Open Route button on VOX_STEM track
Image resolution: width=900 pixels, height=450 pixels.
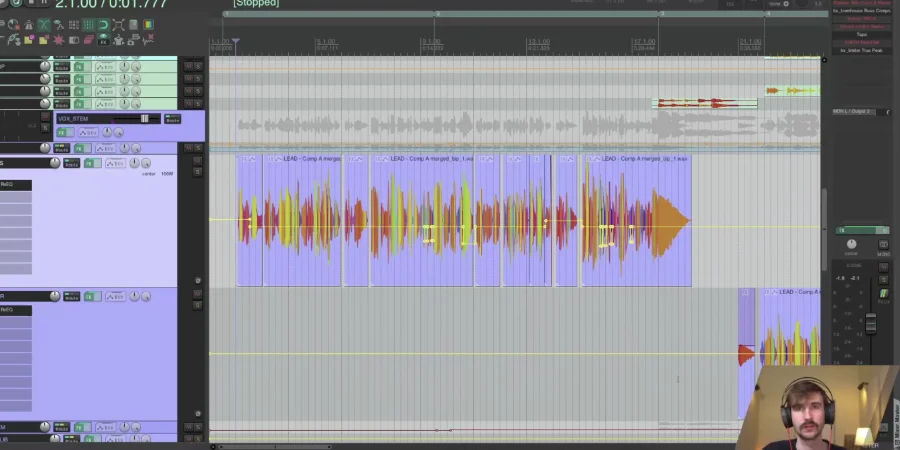click(173, 119)
